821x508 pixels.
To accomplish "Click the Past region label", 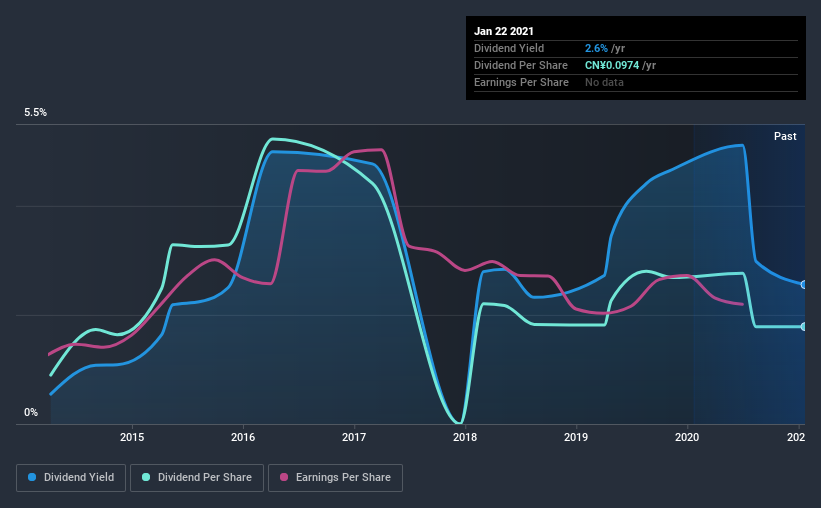I will coord(785,136).
